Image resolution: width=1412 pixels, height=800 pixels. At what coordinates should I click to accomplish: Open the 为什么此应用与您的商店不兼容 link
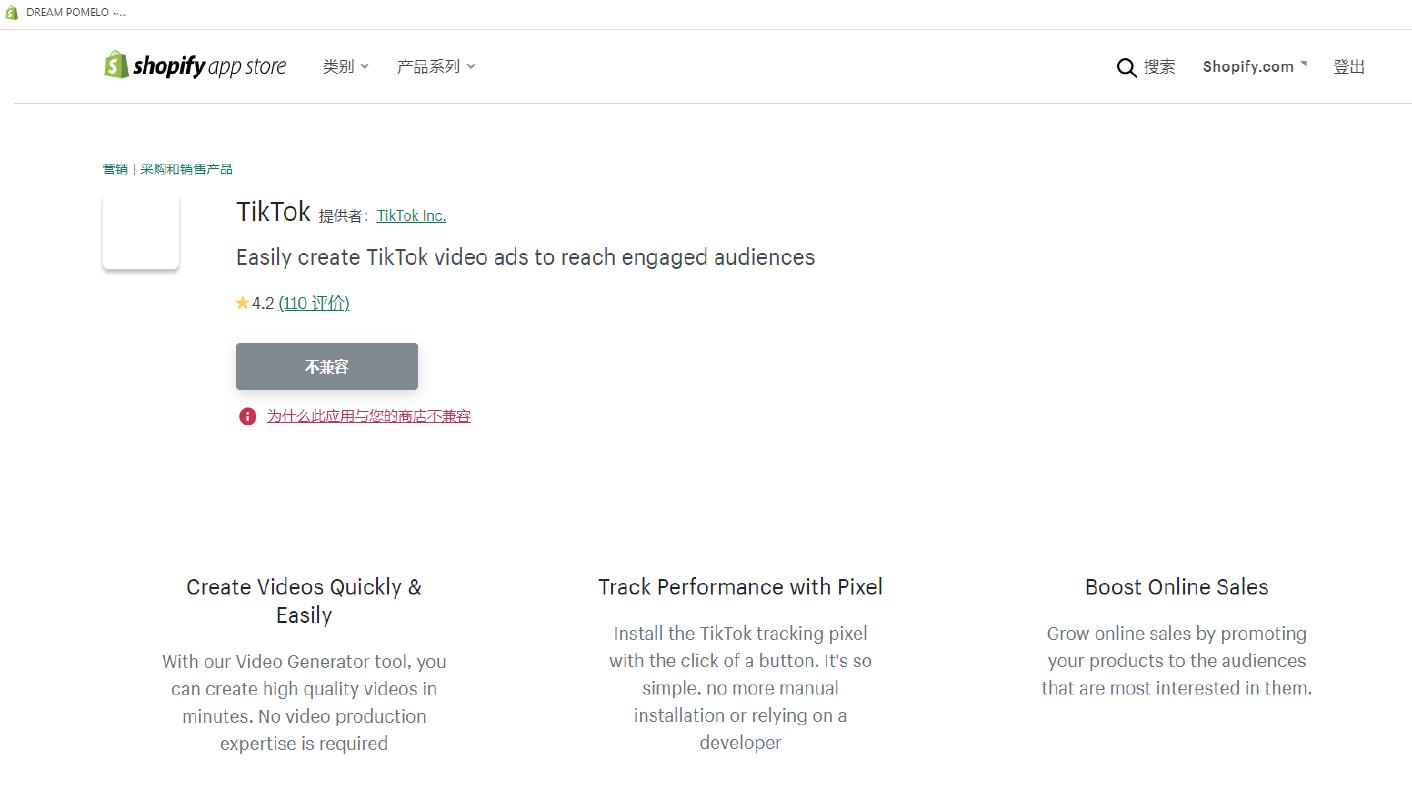click(x=368, y=416)
